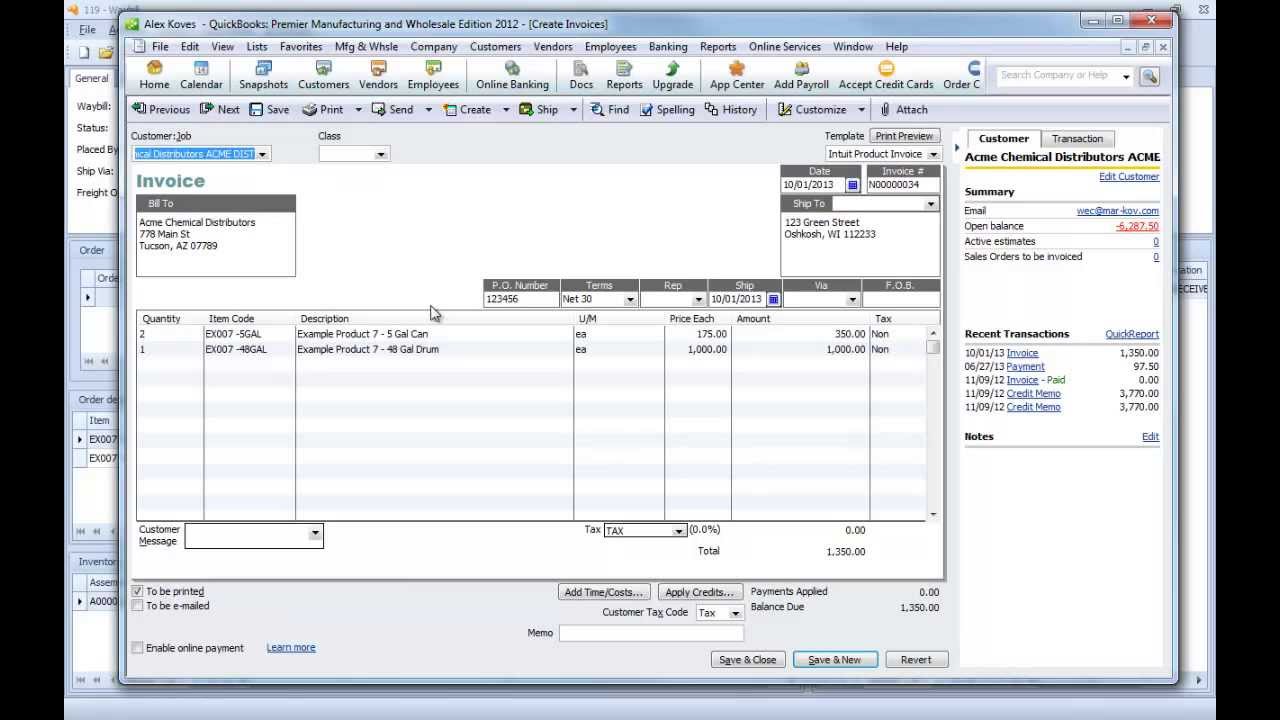Switch to the Transaction tab
This screenshot has height=720, width=1280.
(x=1077, y=139)
